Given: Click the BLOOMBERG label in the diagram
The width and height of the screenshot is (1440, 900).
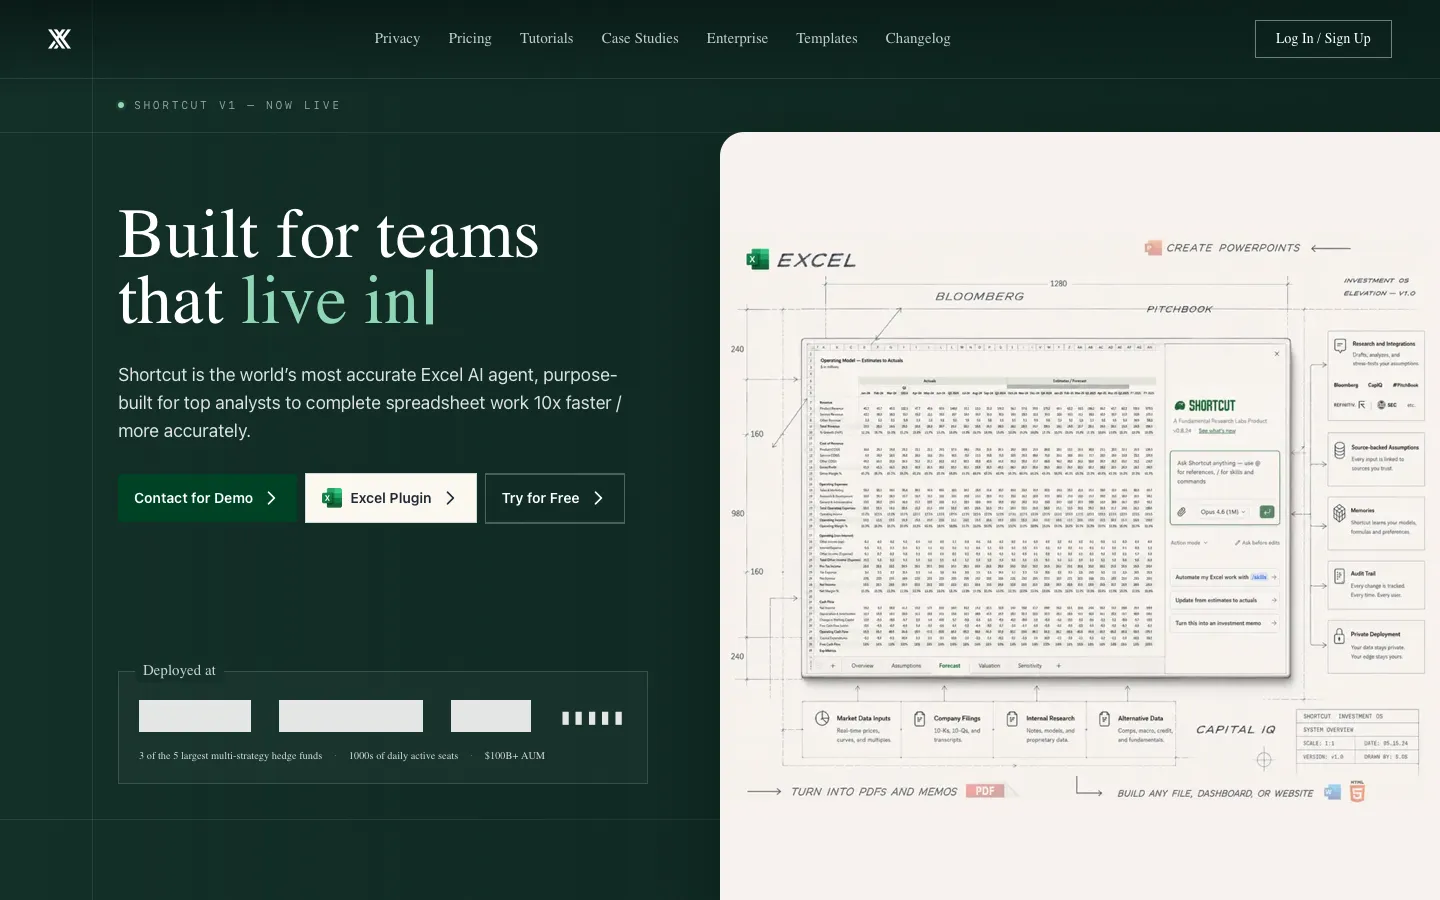Looking at the screenshot, I should (980, 297).
